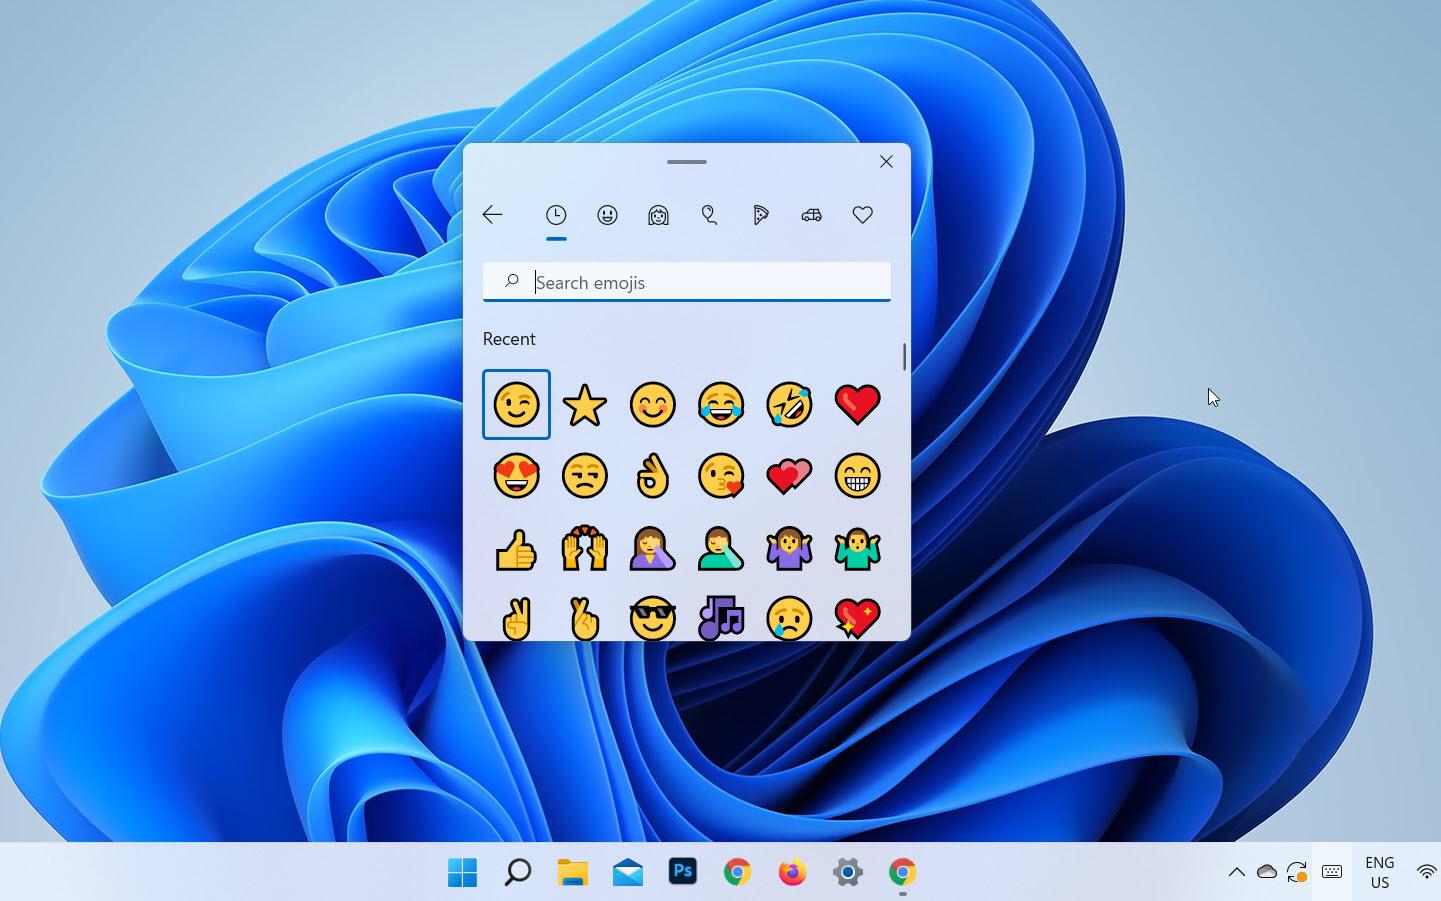The height and width of the screenshot is (901, 1441).
Task: Click the emoji list vertical scrollbar
Action: click(904, 357)
